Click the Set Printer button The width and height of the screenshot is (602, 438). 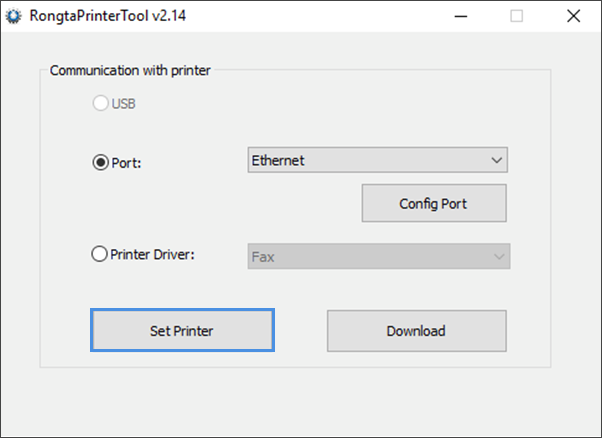(182, 330)
